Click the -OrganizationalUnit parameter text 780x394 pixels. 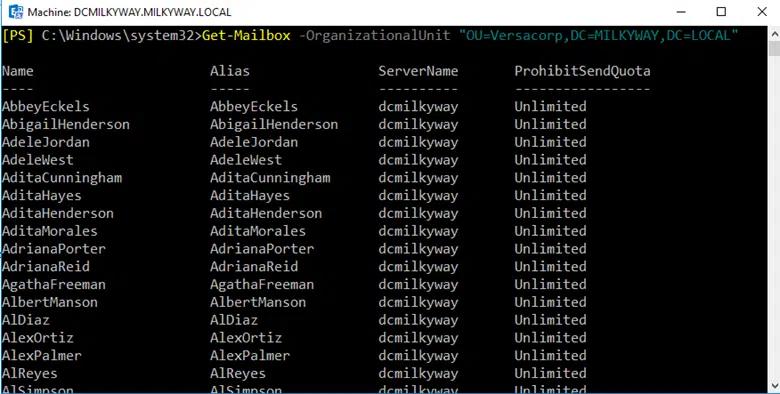pos(375,35)
